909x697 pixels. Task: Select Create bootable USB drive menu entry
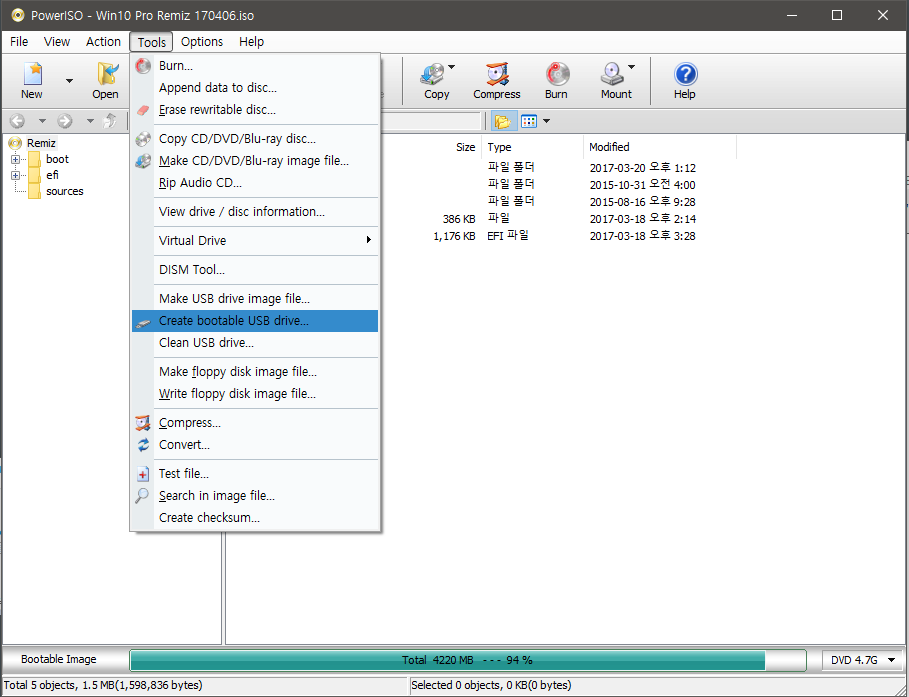(234, 321)
